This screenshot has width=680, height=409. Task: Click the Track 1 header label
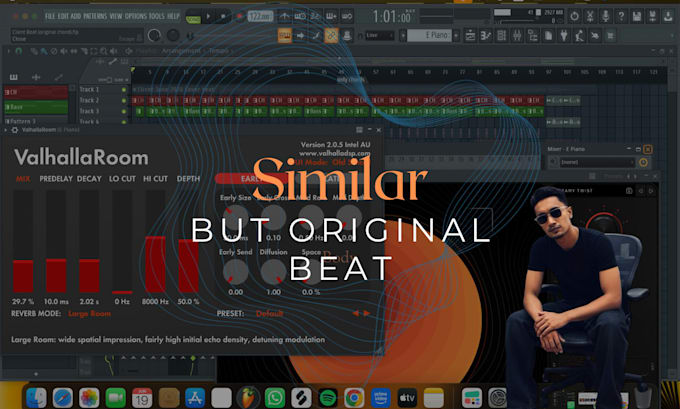click(89, 89)
